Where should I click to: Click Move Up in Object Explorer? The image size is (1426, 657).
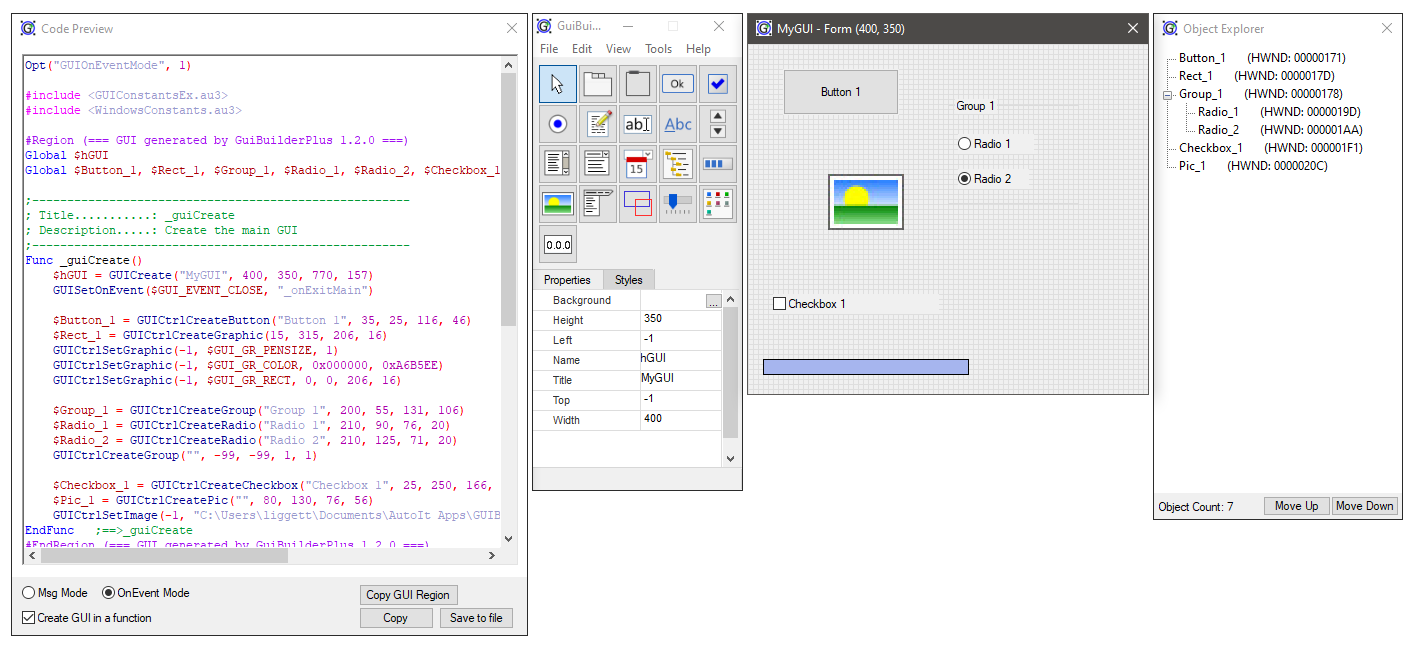click(x=1297, y=506)
